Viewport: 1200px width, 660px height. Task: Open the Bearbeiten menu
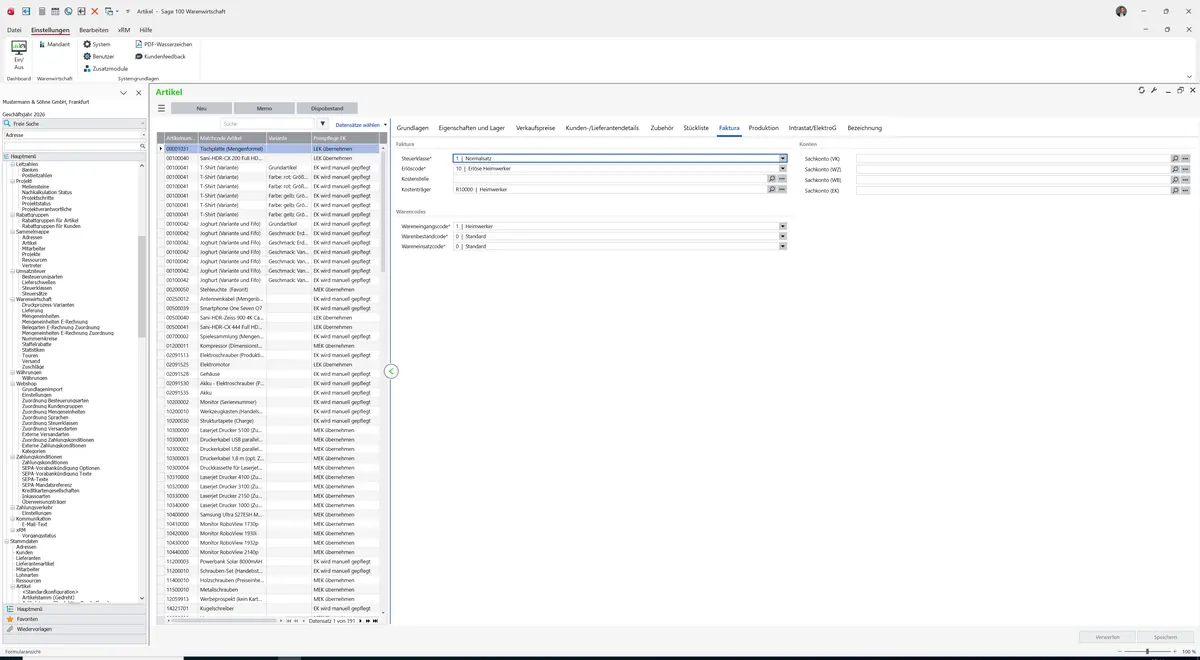coord(94,30)
